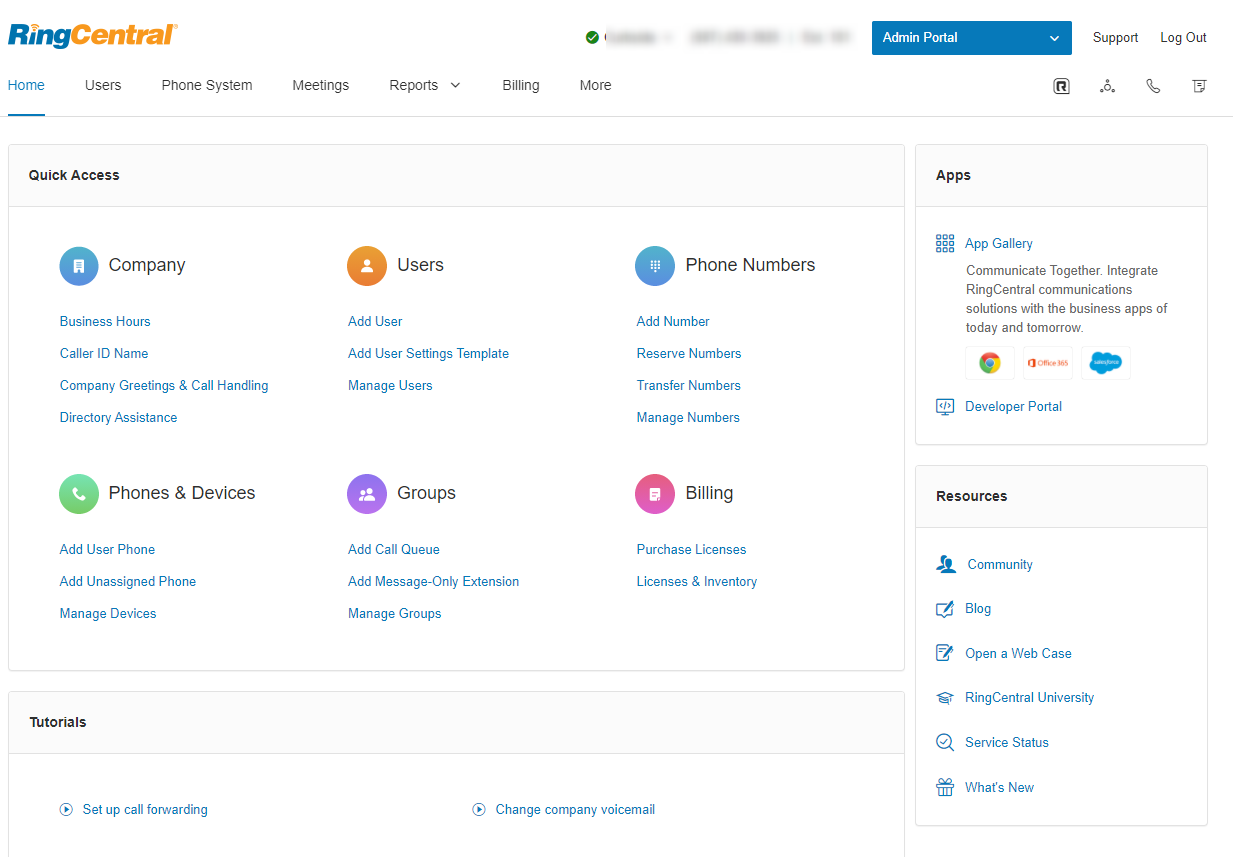Click the fax/notes icon in top toolbar

point(1199,86)
